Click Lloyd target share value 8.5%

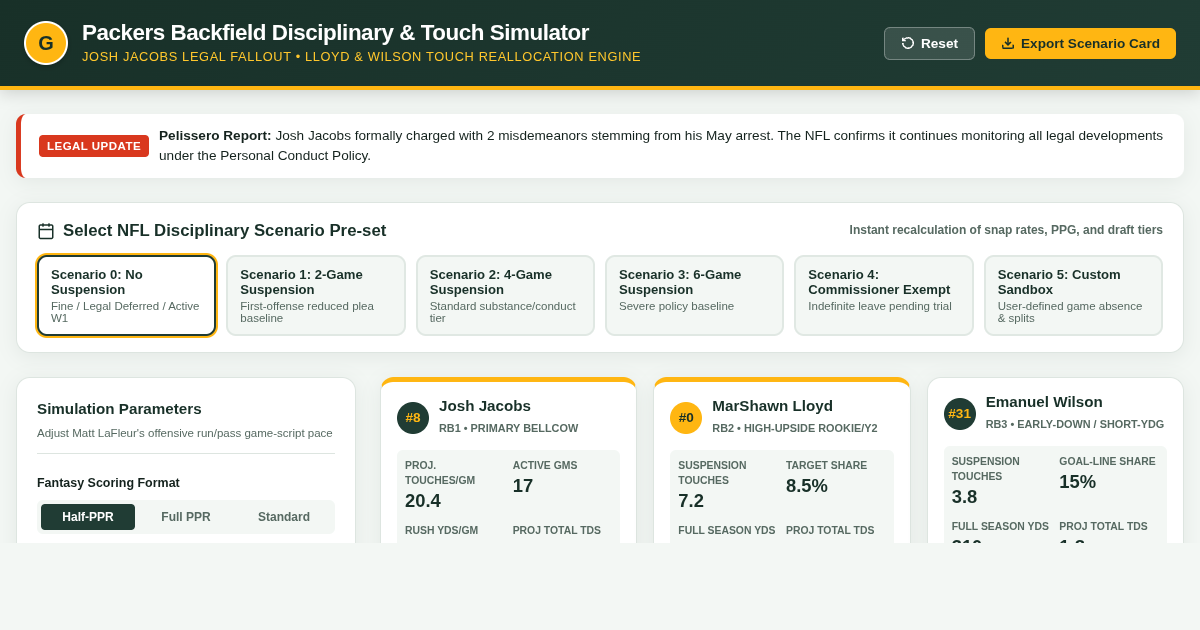click(x=807, y=486)
